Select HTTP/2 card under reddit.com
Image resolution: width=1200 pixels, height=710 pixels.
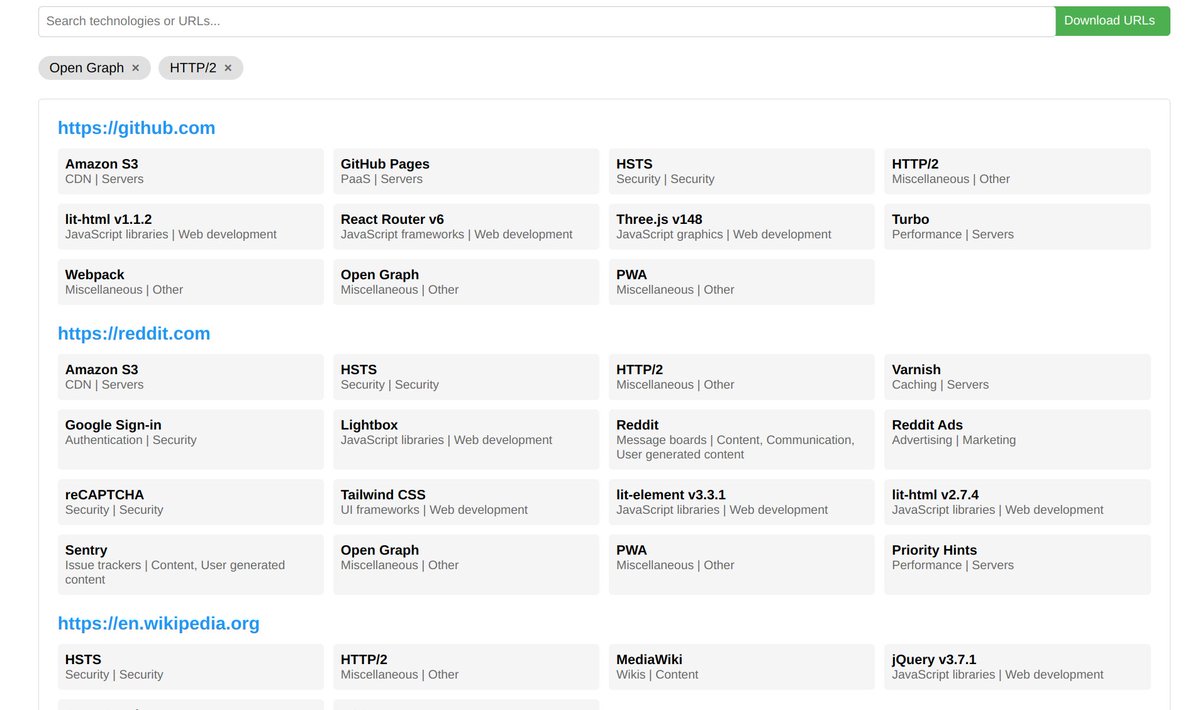click(742, 376)
